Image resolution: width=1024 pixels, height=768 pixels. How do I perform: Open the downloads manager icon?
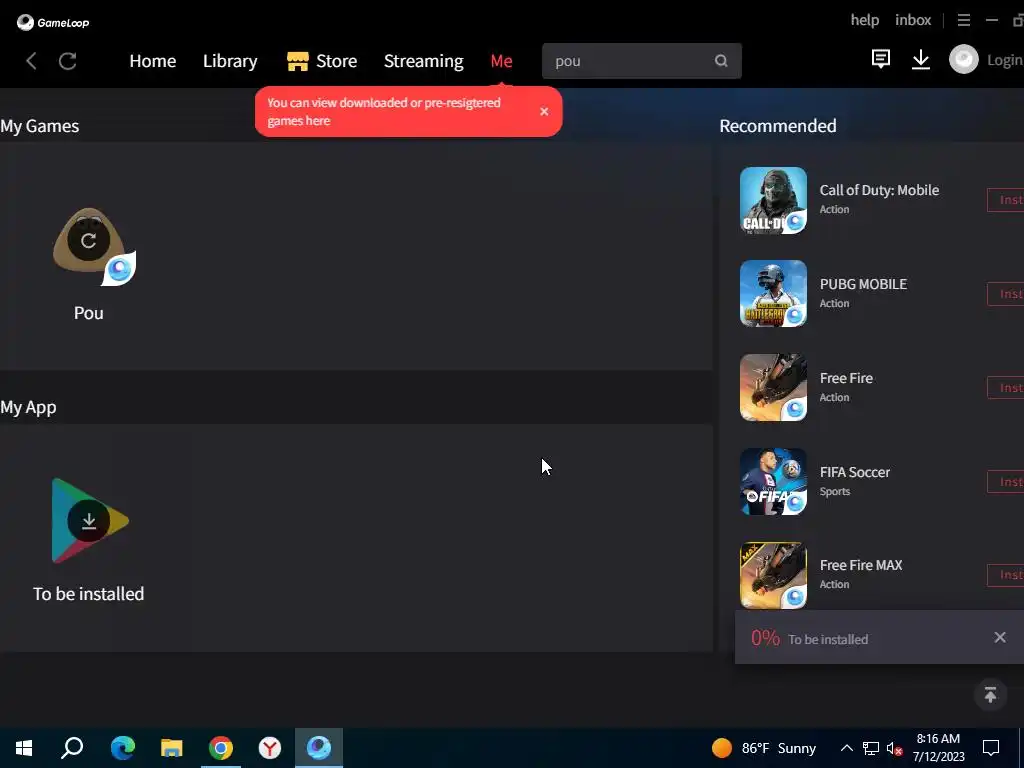click(x=921, y=59)
